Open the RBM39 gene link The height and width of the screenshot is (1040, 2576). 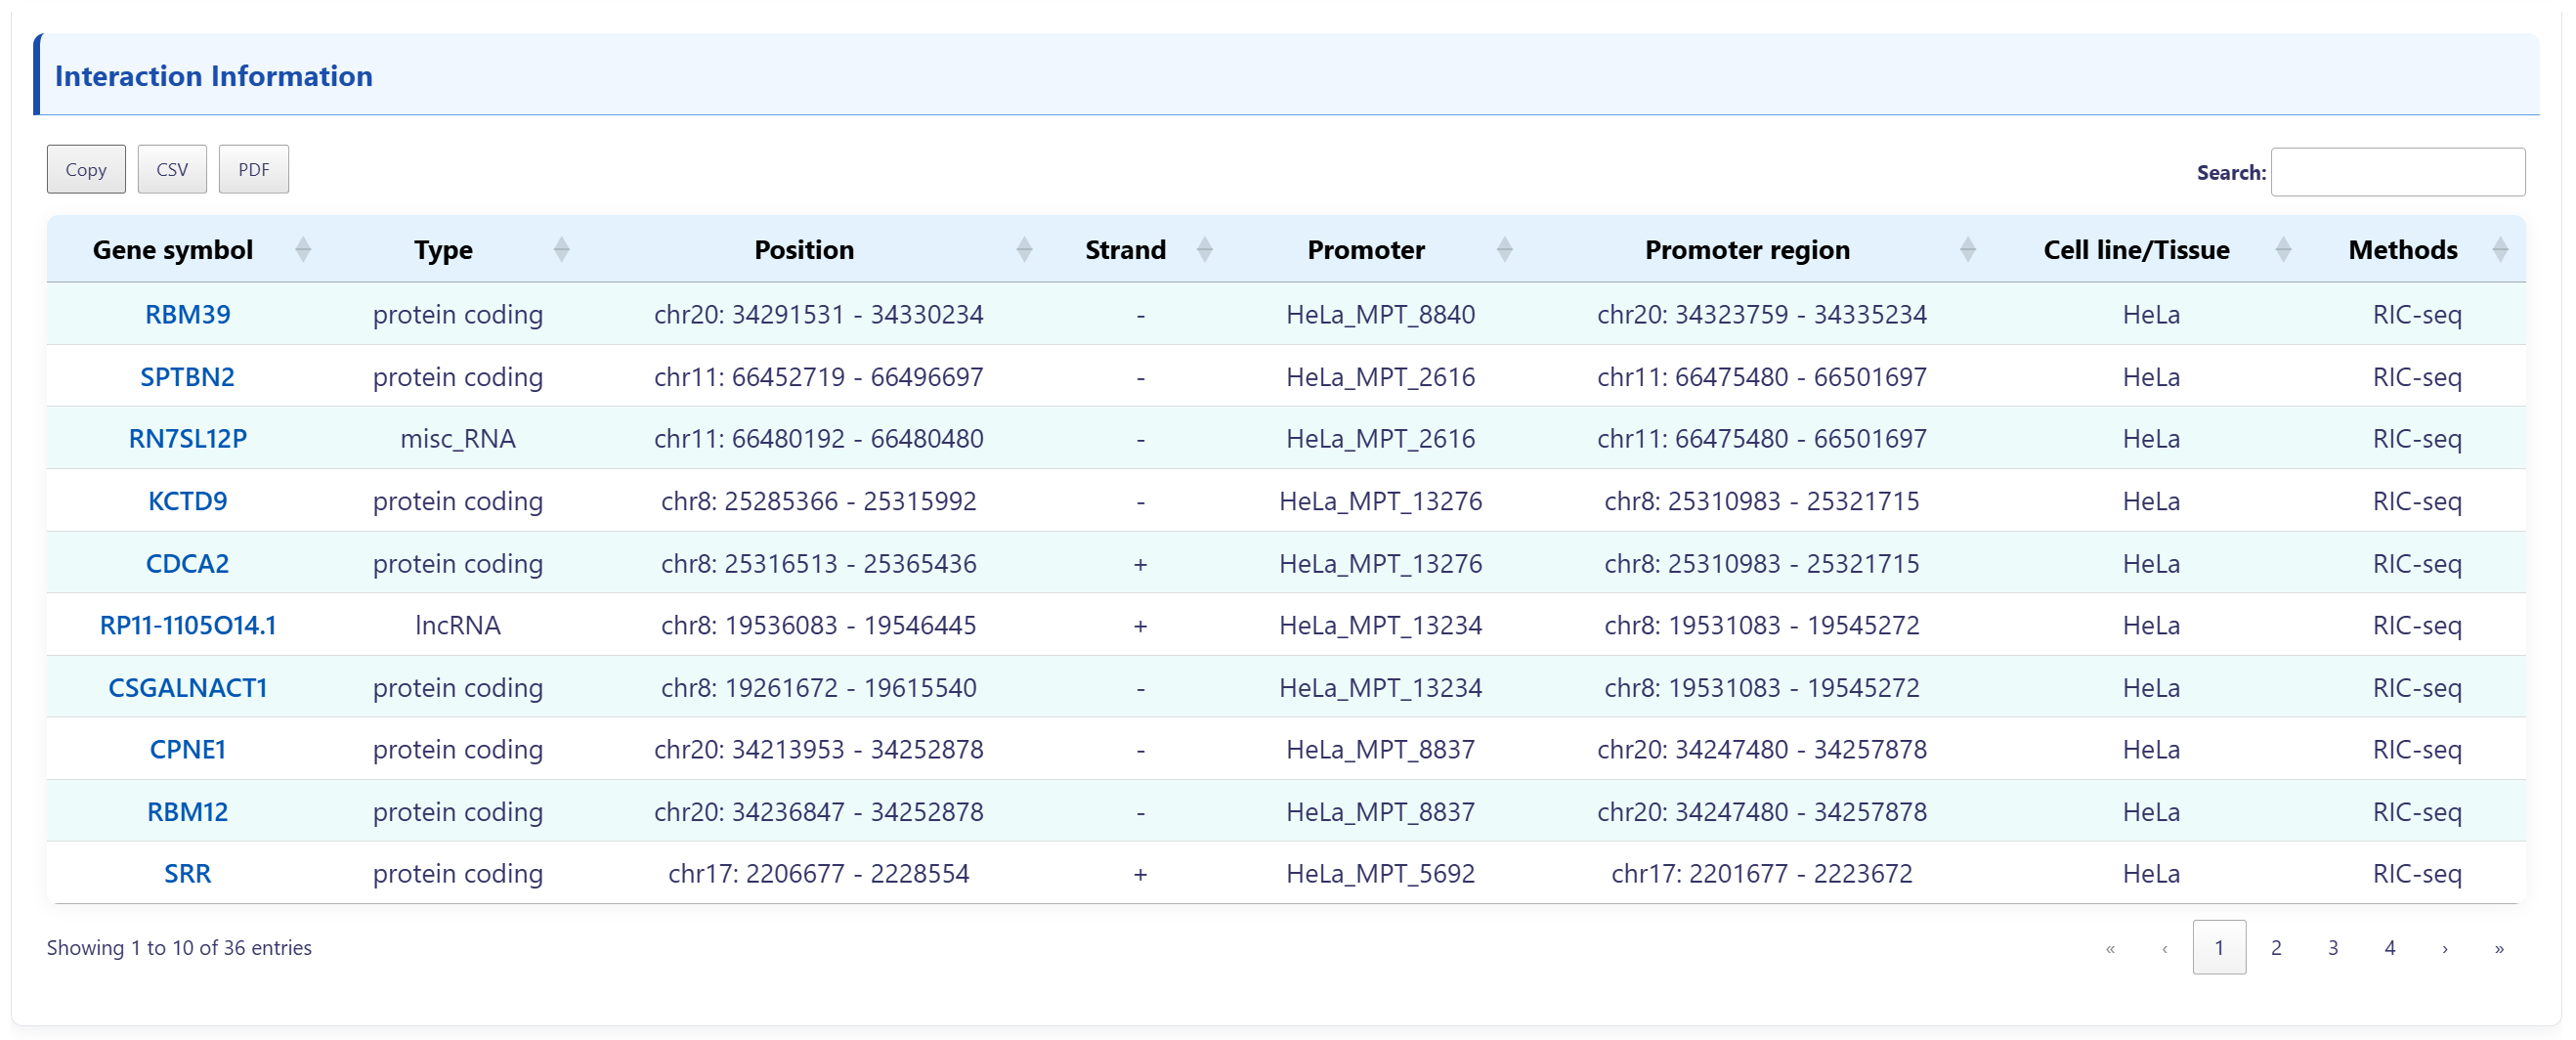coord(187,315)
